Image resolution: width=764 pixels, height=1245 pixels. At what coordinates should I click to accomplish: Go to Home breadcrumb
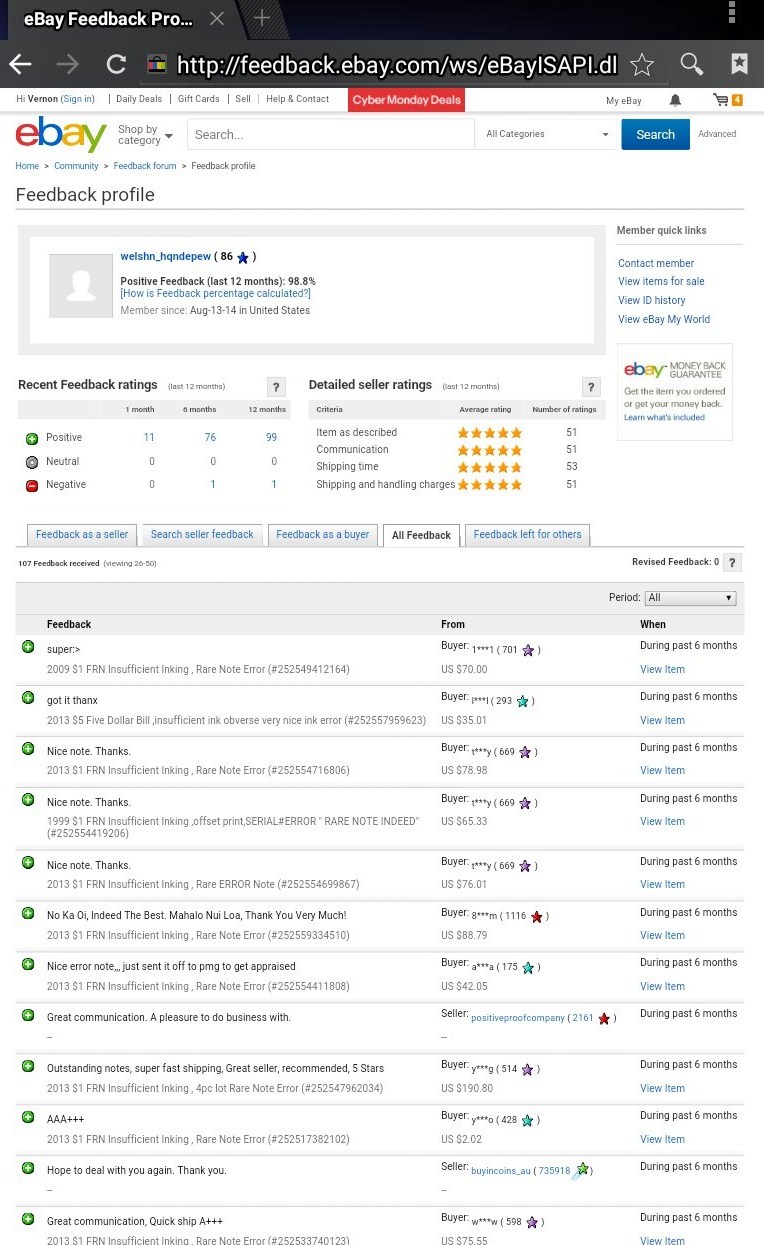pyautogui.click(x=27, y=166)
